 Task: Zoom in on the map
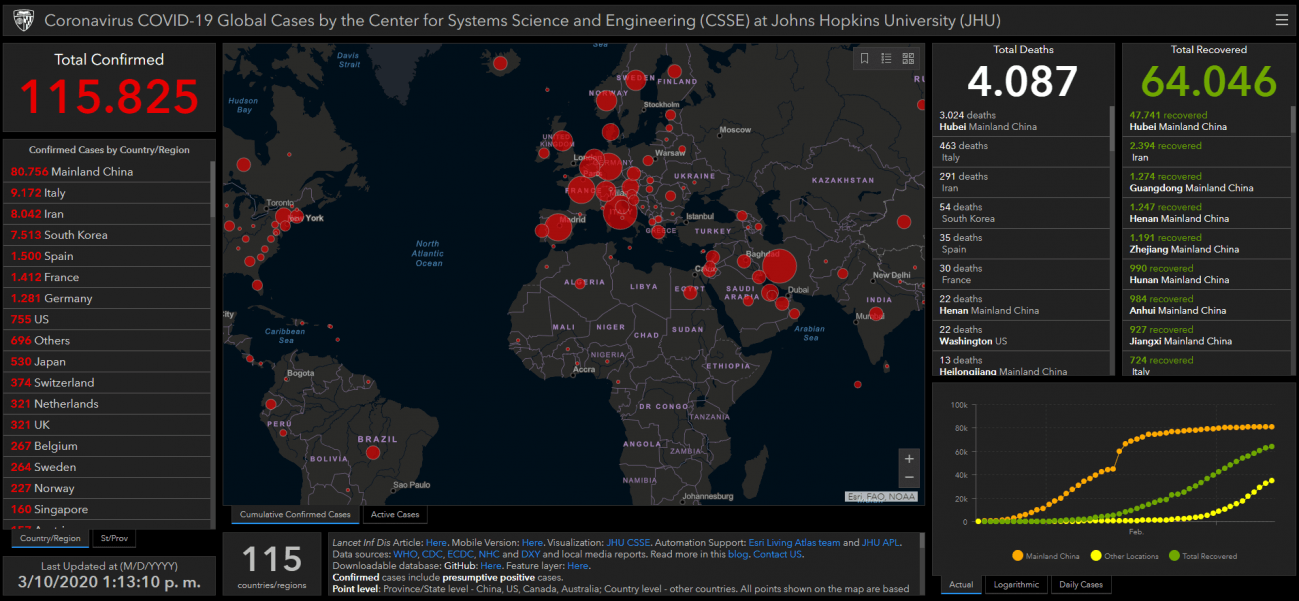coord(909,459)
